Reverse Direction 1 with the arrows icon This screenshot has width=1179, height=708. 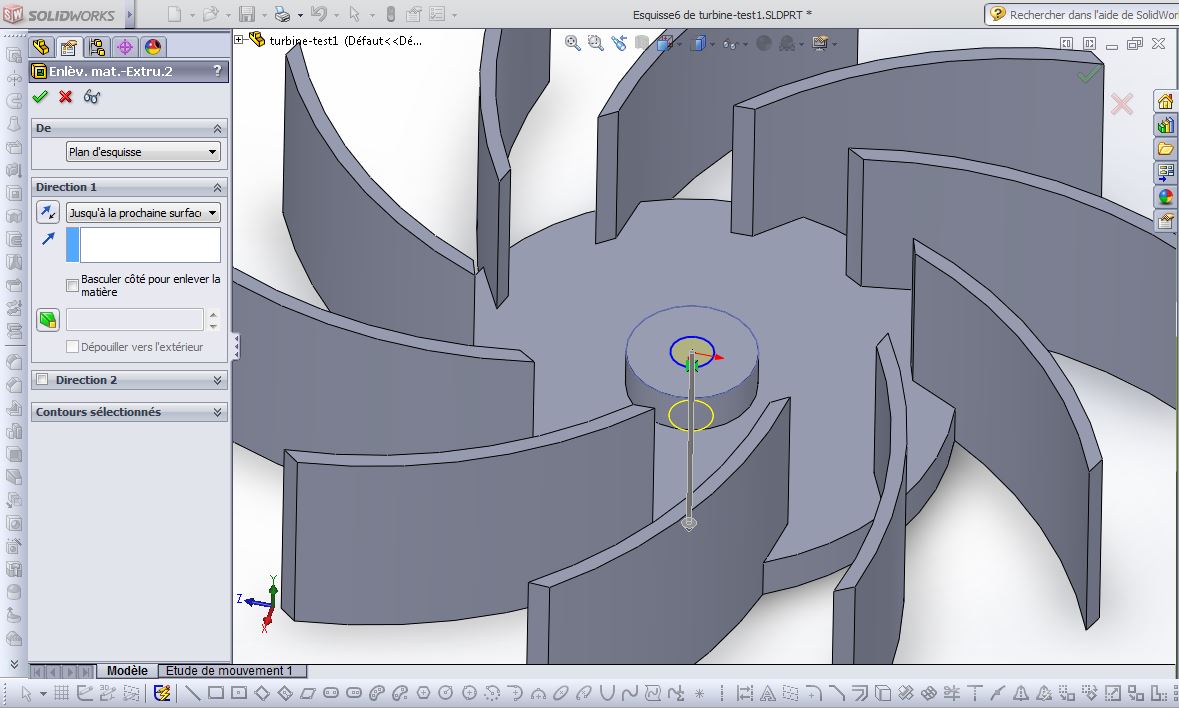coord(47,212)
